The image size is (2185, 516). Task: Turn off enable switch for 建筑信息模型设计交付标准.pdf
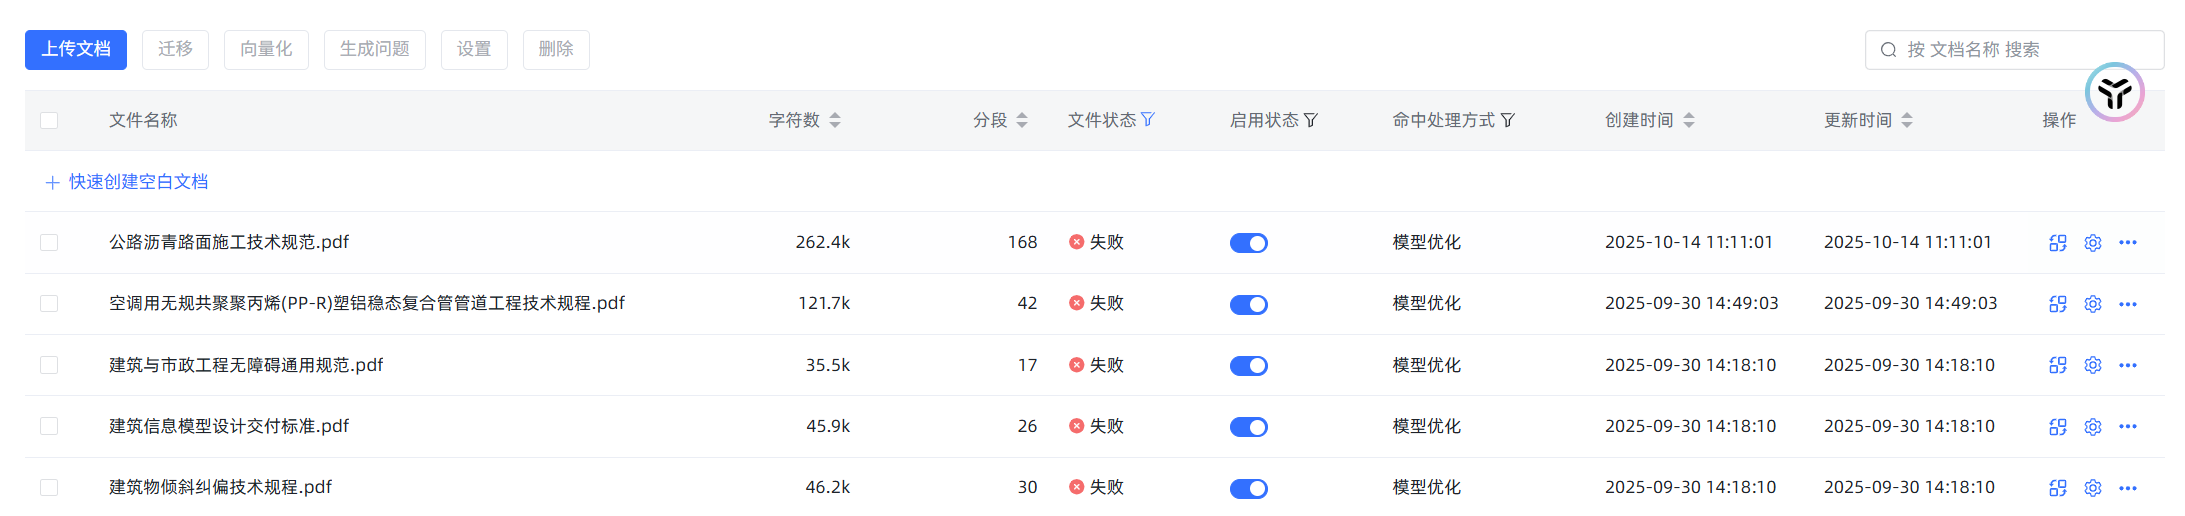[x=1248, y=427]
